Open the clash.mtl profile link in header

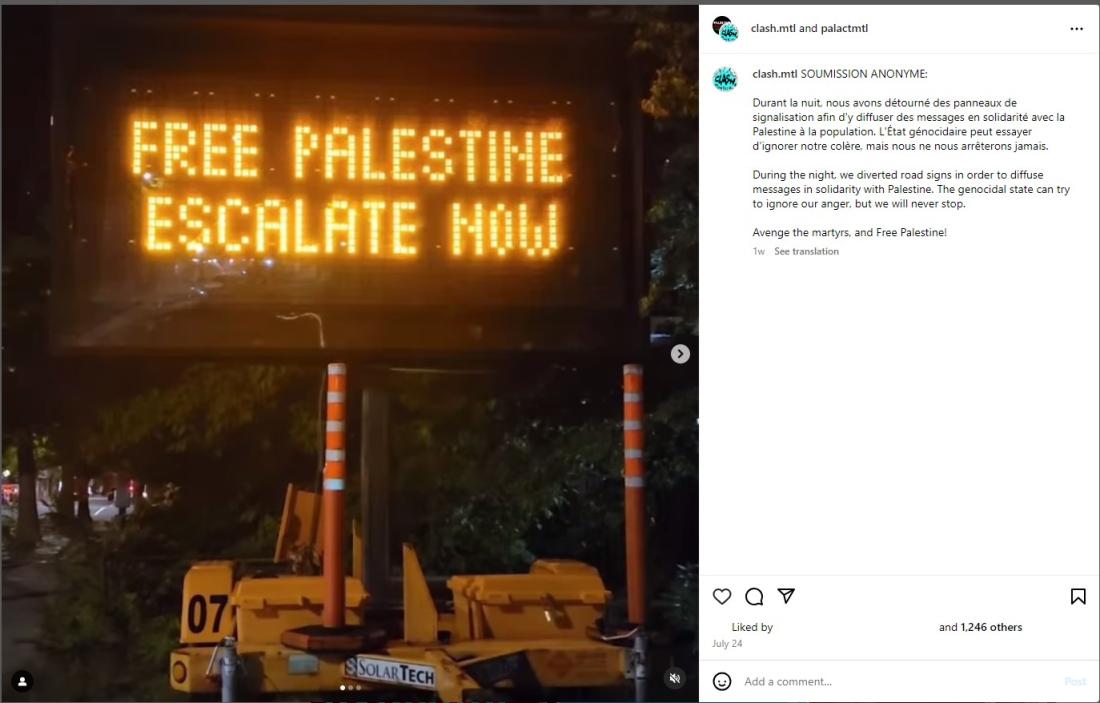coord(773,29)
